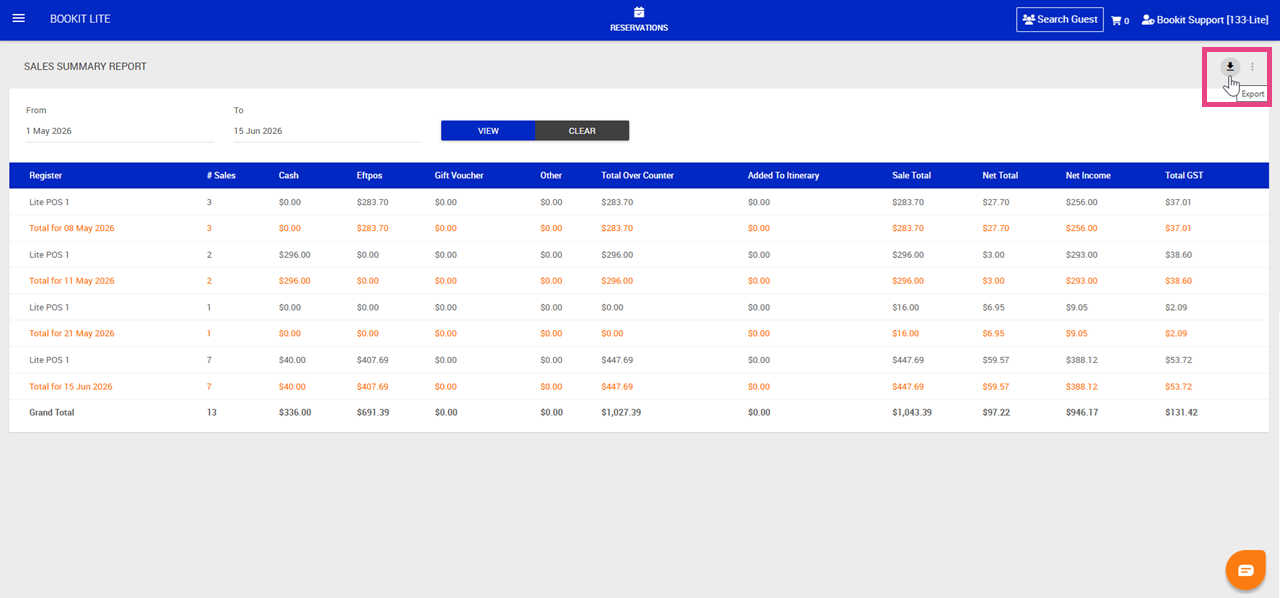Click the Other column header

pos(551,176)
